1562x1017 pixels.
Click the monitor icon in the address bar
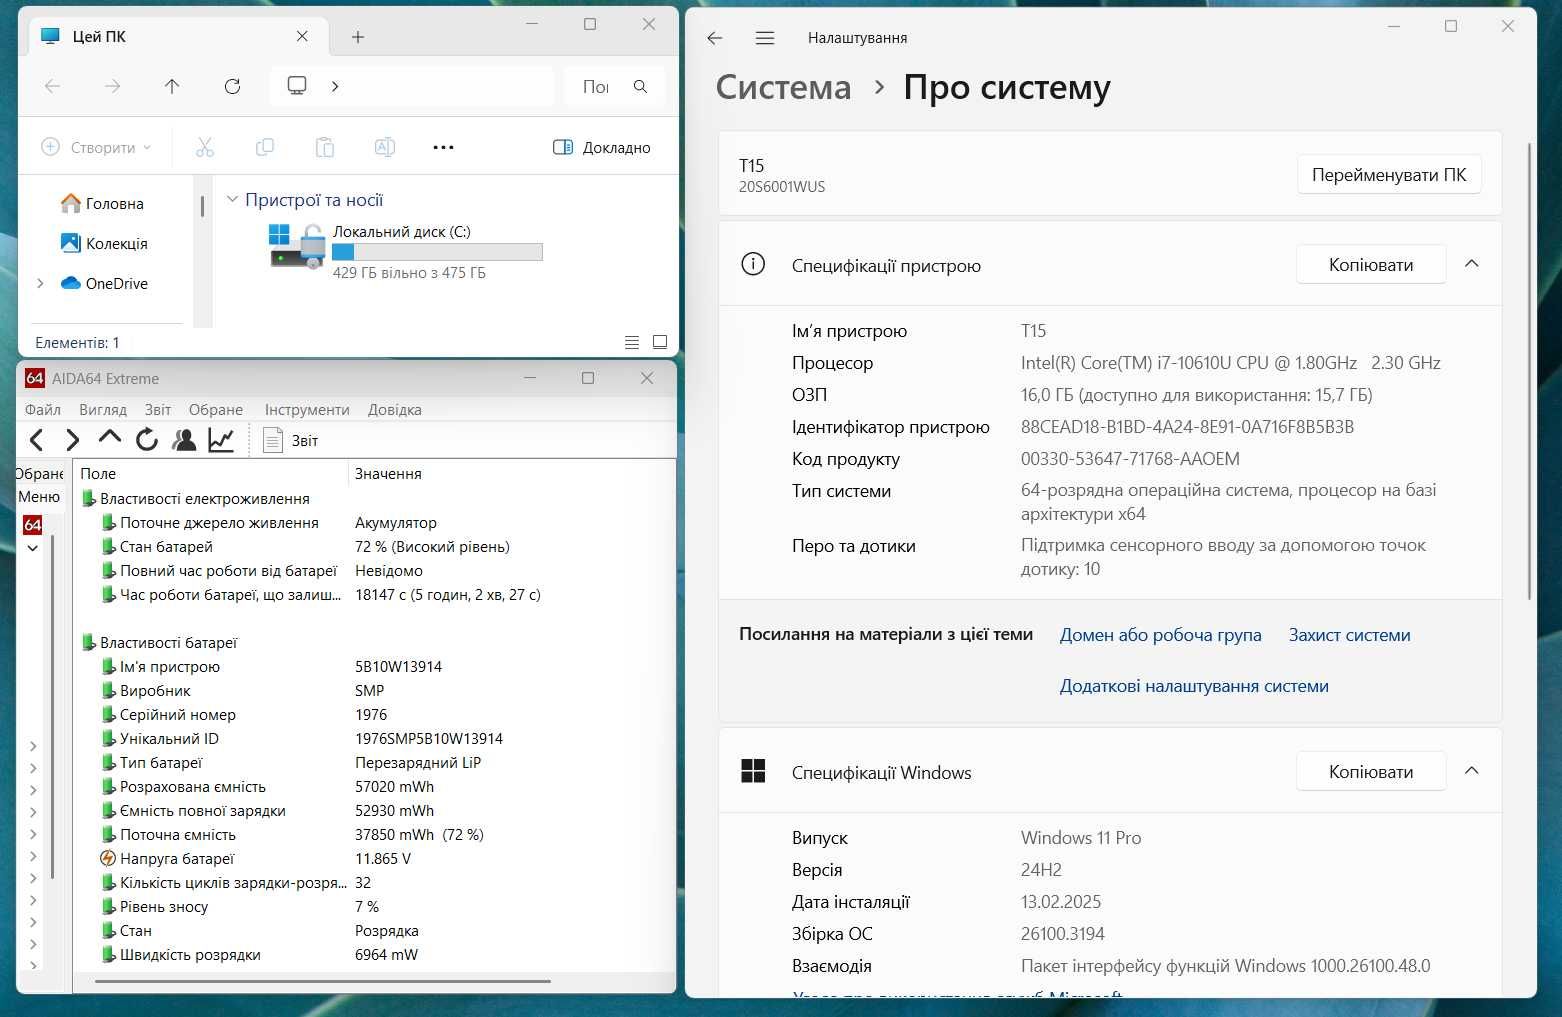coord(297,86)
